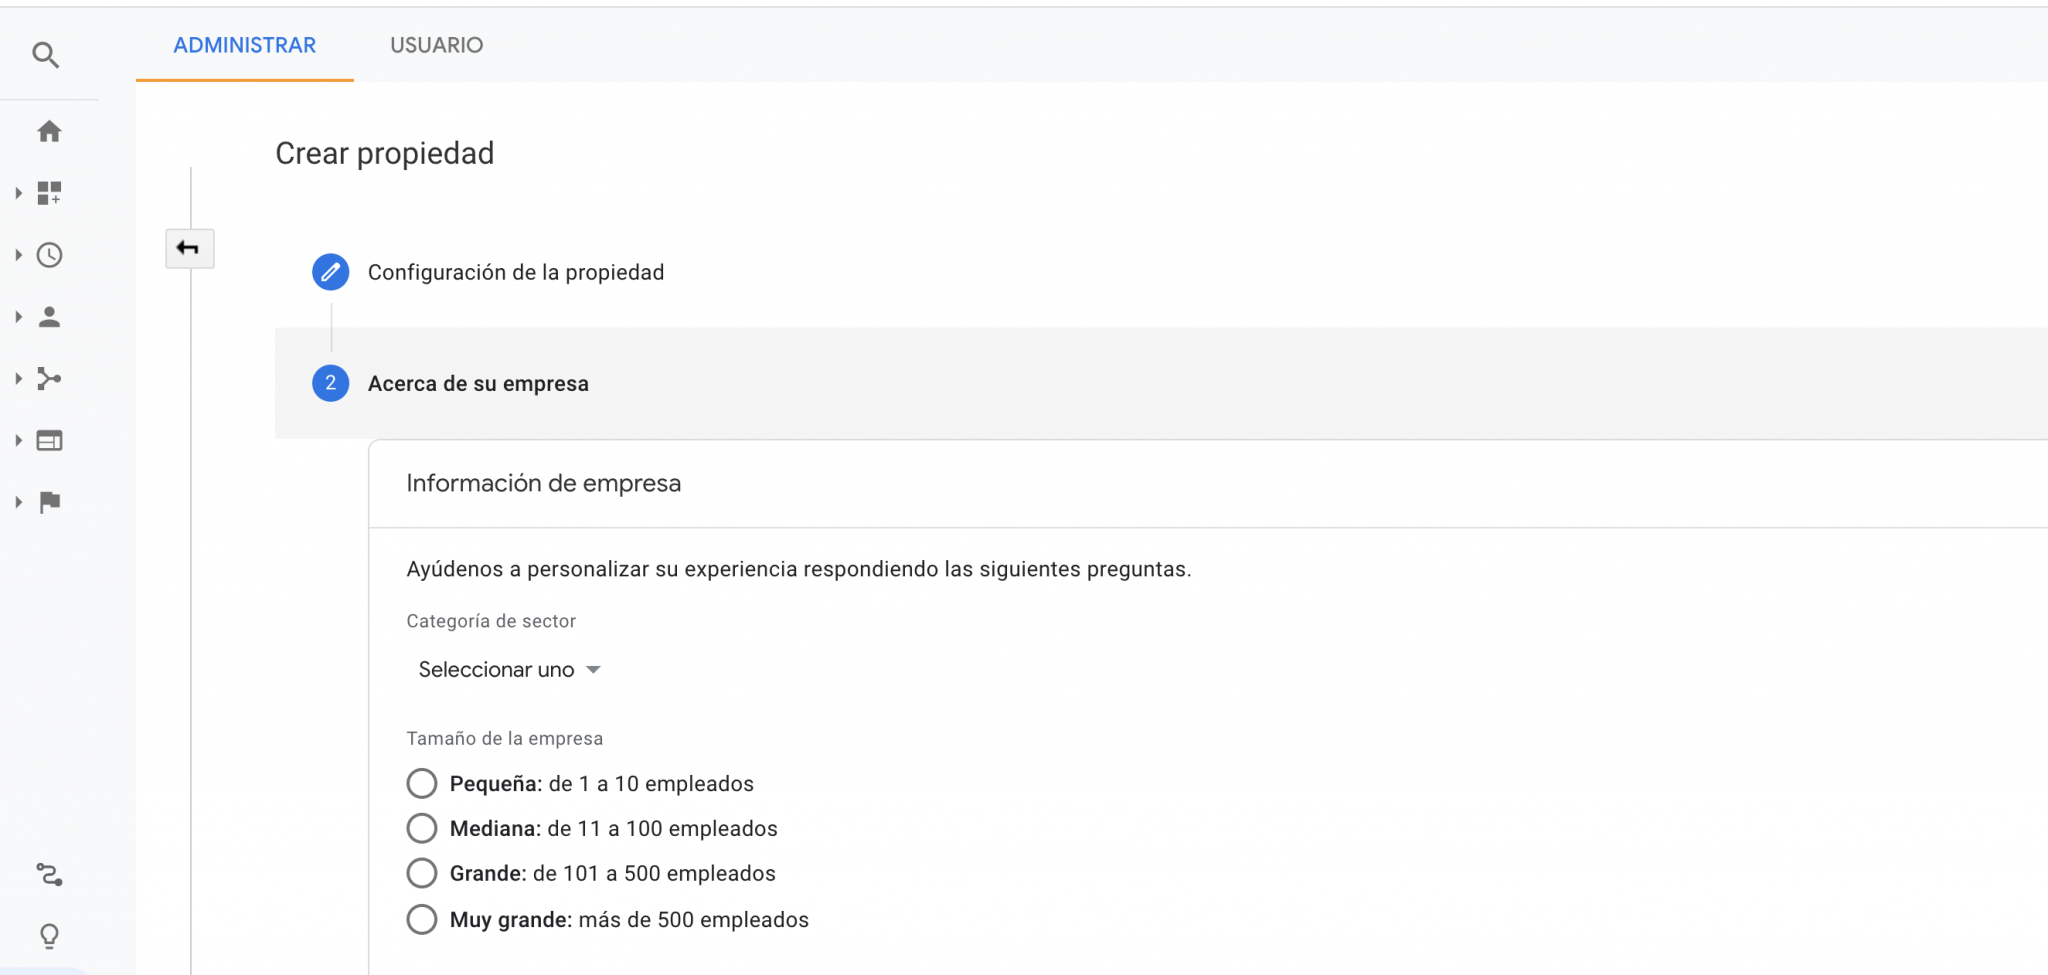Switch to the USUARIO tab
Screen dimensions: 2048x975
click(x=436, y=45)
